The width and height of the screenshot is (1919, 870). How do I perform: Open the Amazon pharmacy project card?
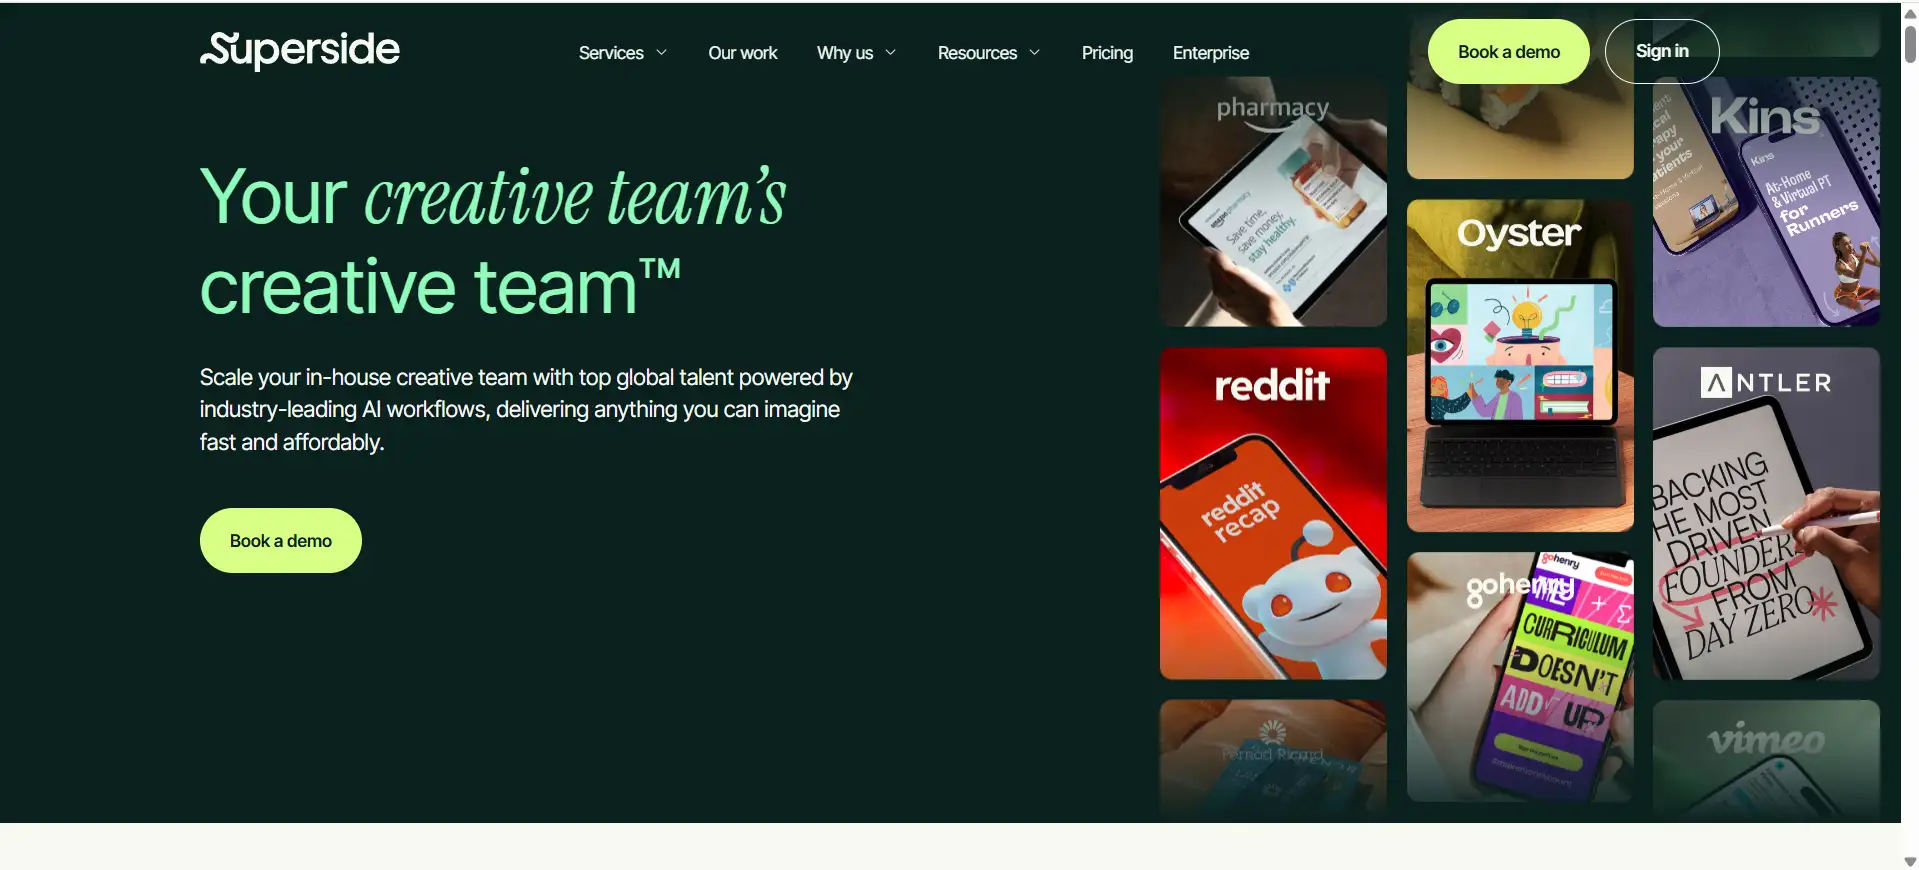point(1273,202)
